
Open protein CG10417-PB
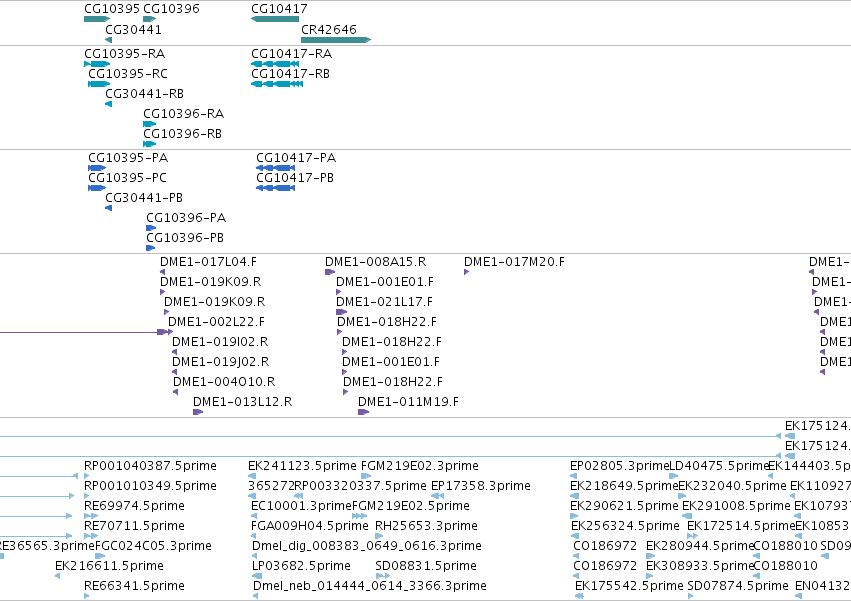pyautogui.click(x=295, y=178)
